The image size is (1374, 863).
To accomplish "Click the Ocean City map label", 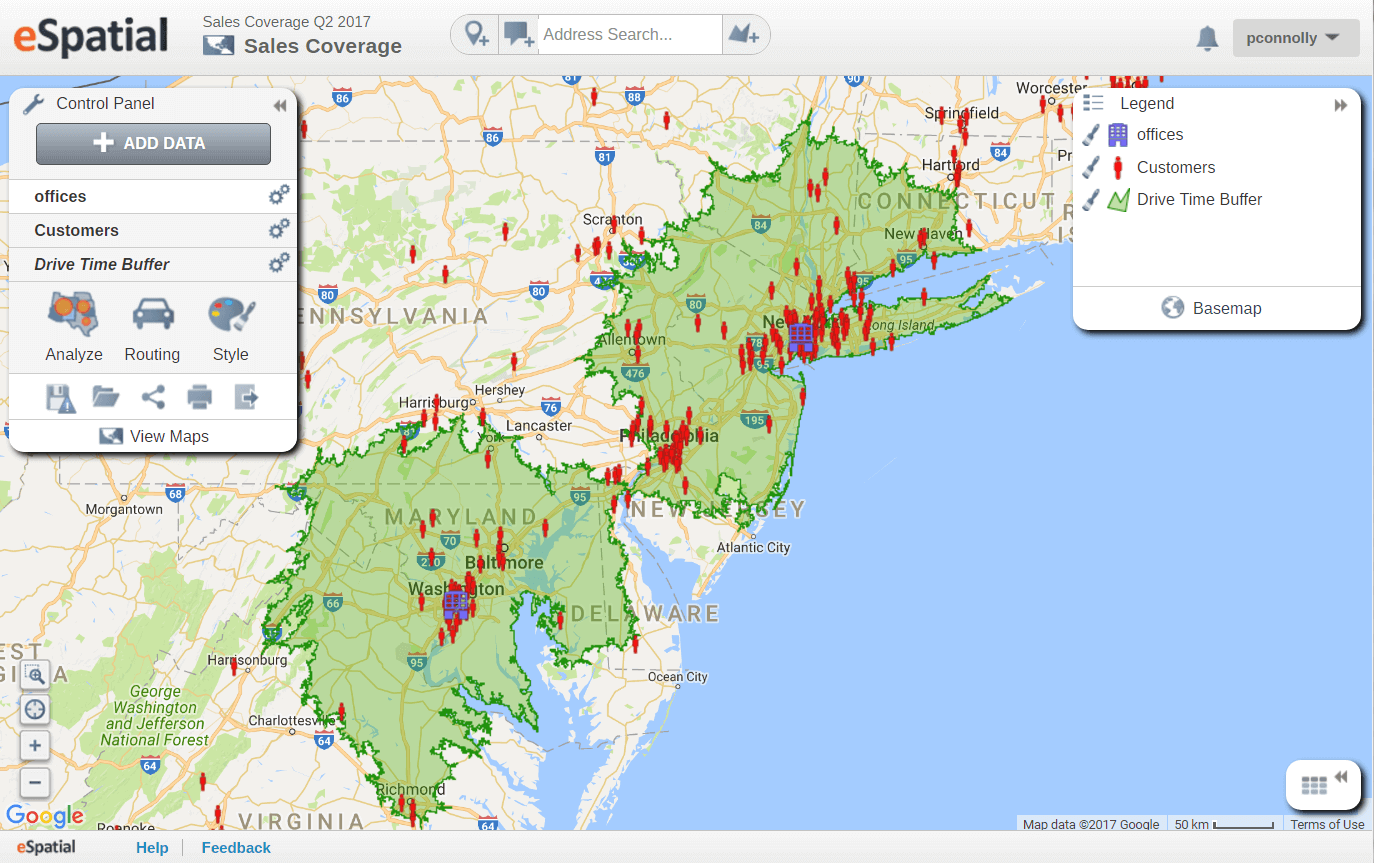I will 677,677.
